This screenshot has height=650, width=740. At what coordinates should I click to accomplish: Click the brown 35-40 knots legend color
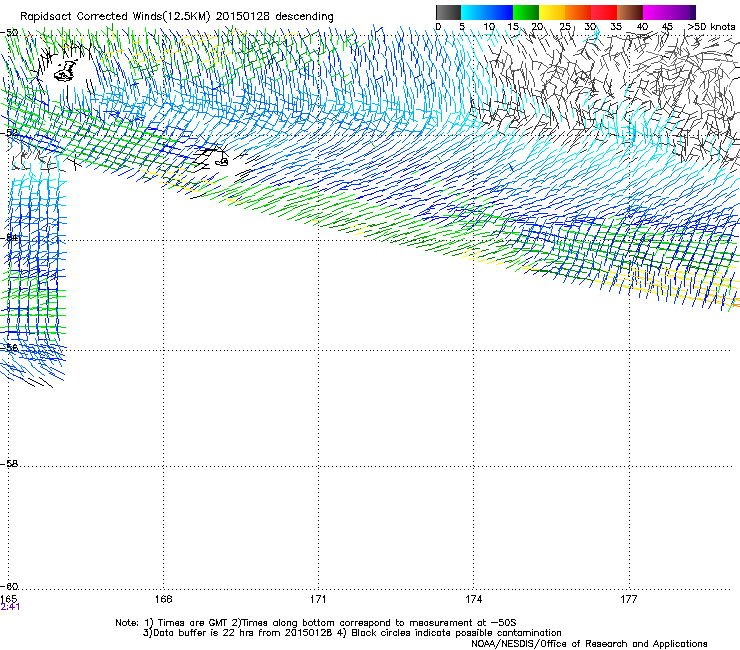click(630, 12)
